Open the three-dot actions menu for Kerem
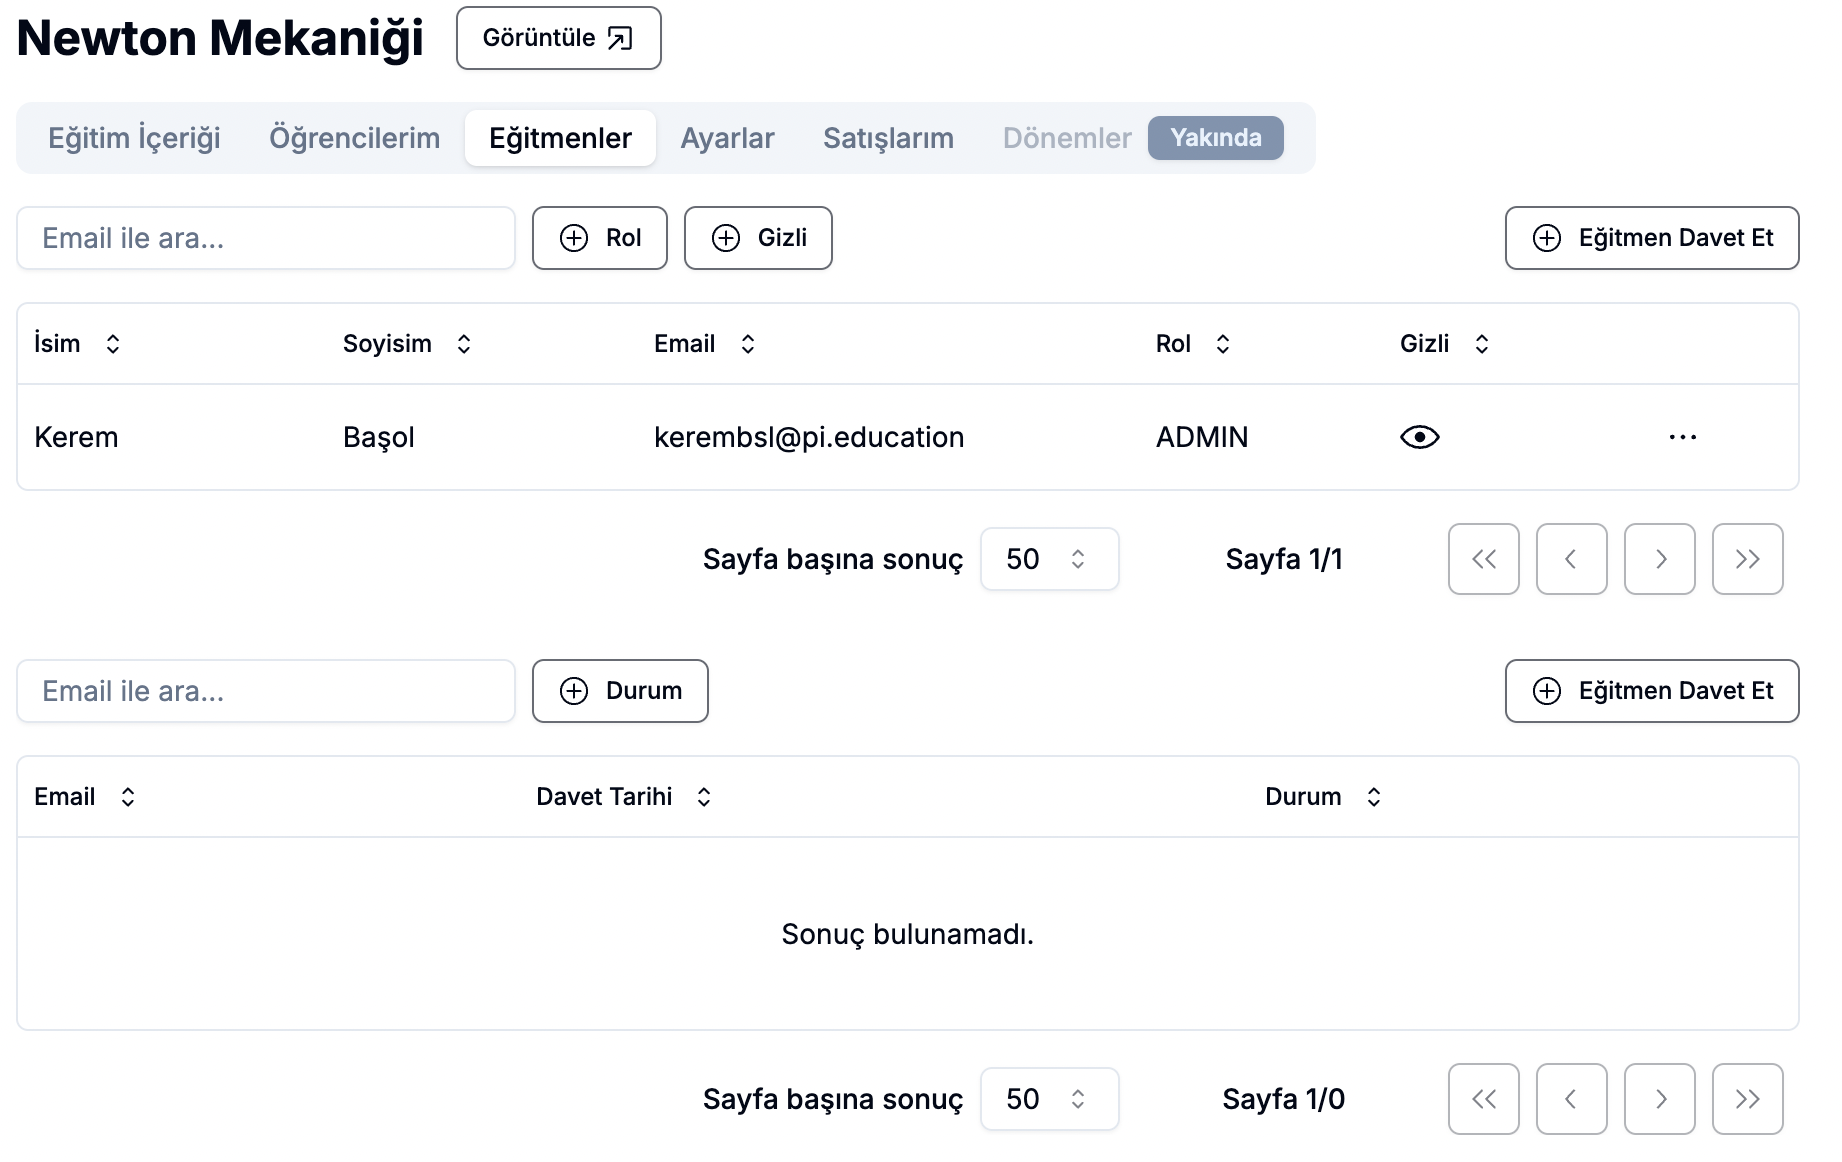The height and width of the screenshot is (1162, 1842). point(1682,437)
